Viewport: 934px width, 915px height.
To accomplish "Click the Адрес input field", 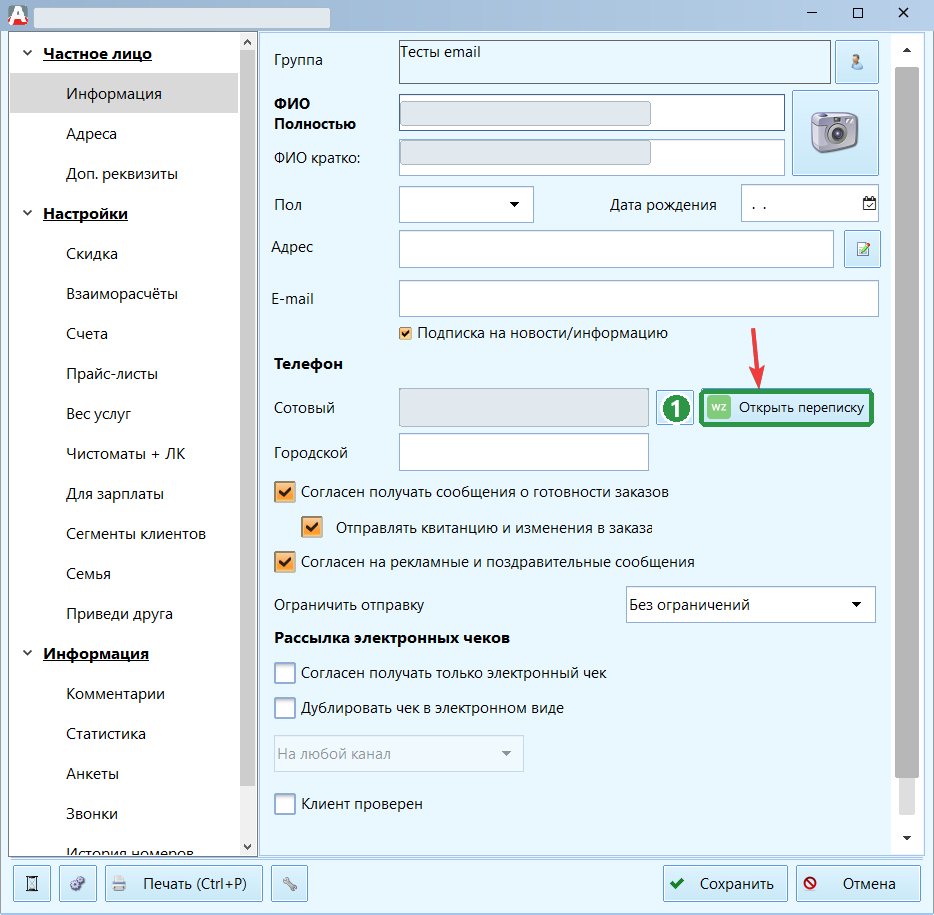I will click(x=616, y=249).
